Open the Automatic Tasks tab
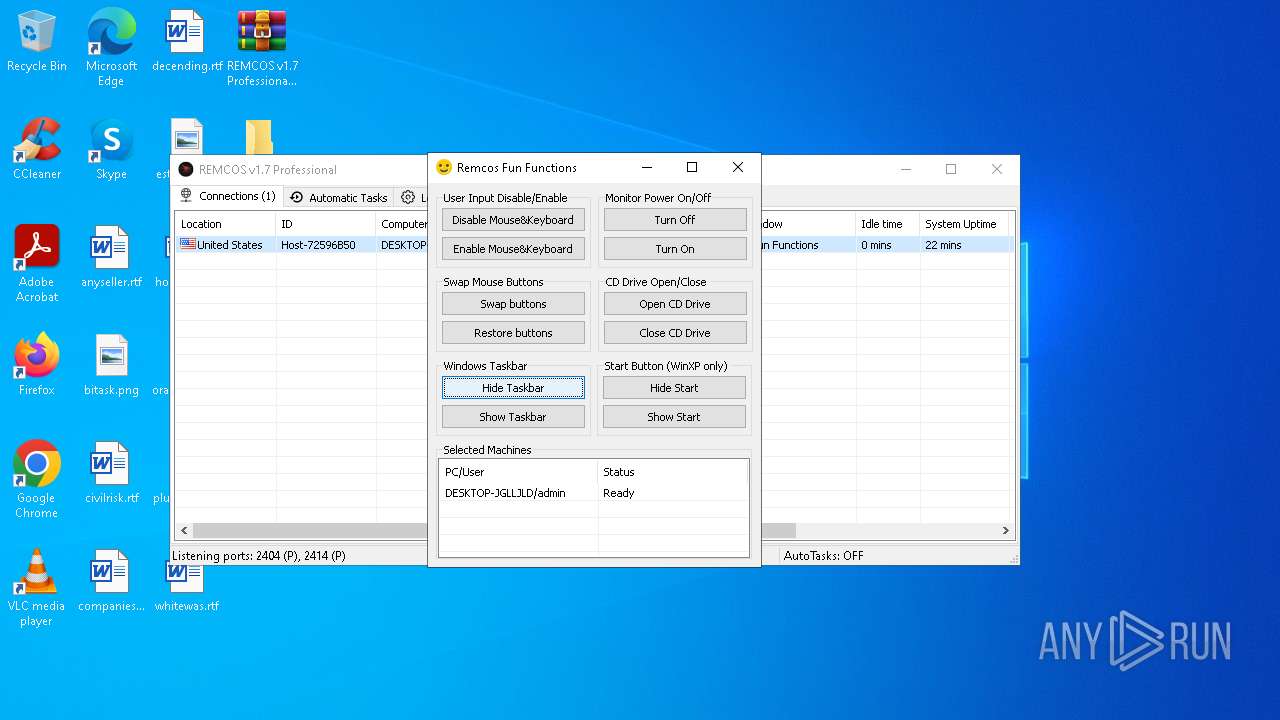The image size is (1280, 720). point(339,197)
